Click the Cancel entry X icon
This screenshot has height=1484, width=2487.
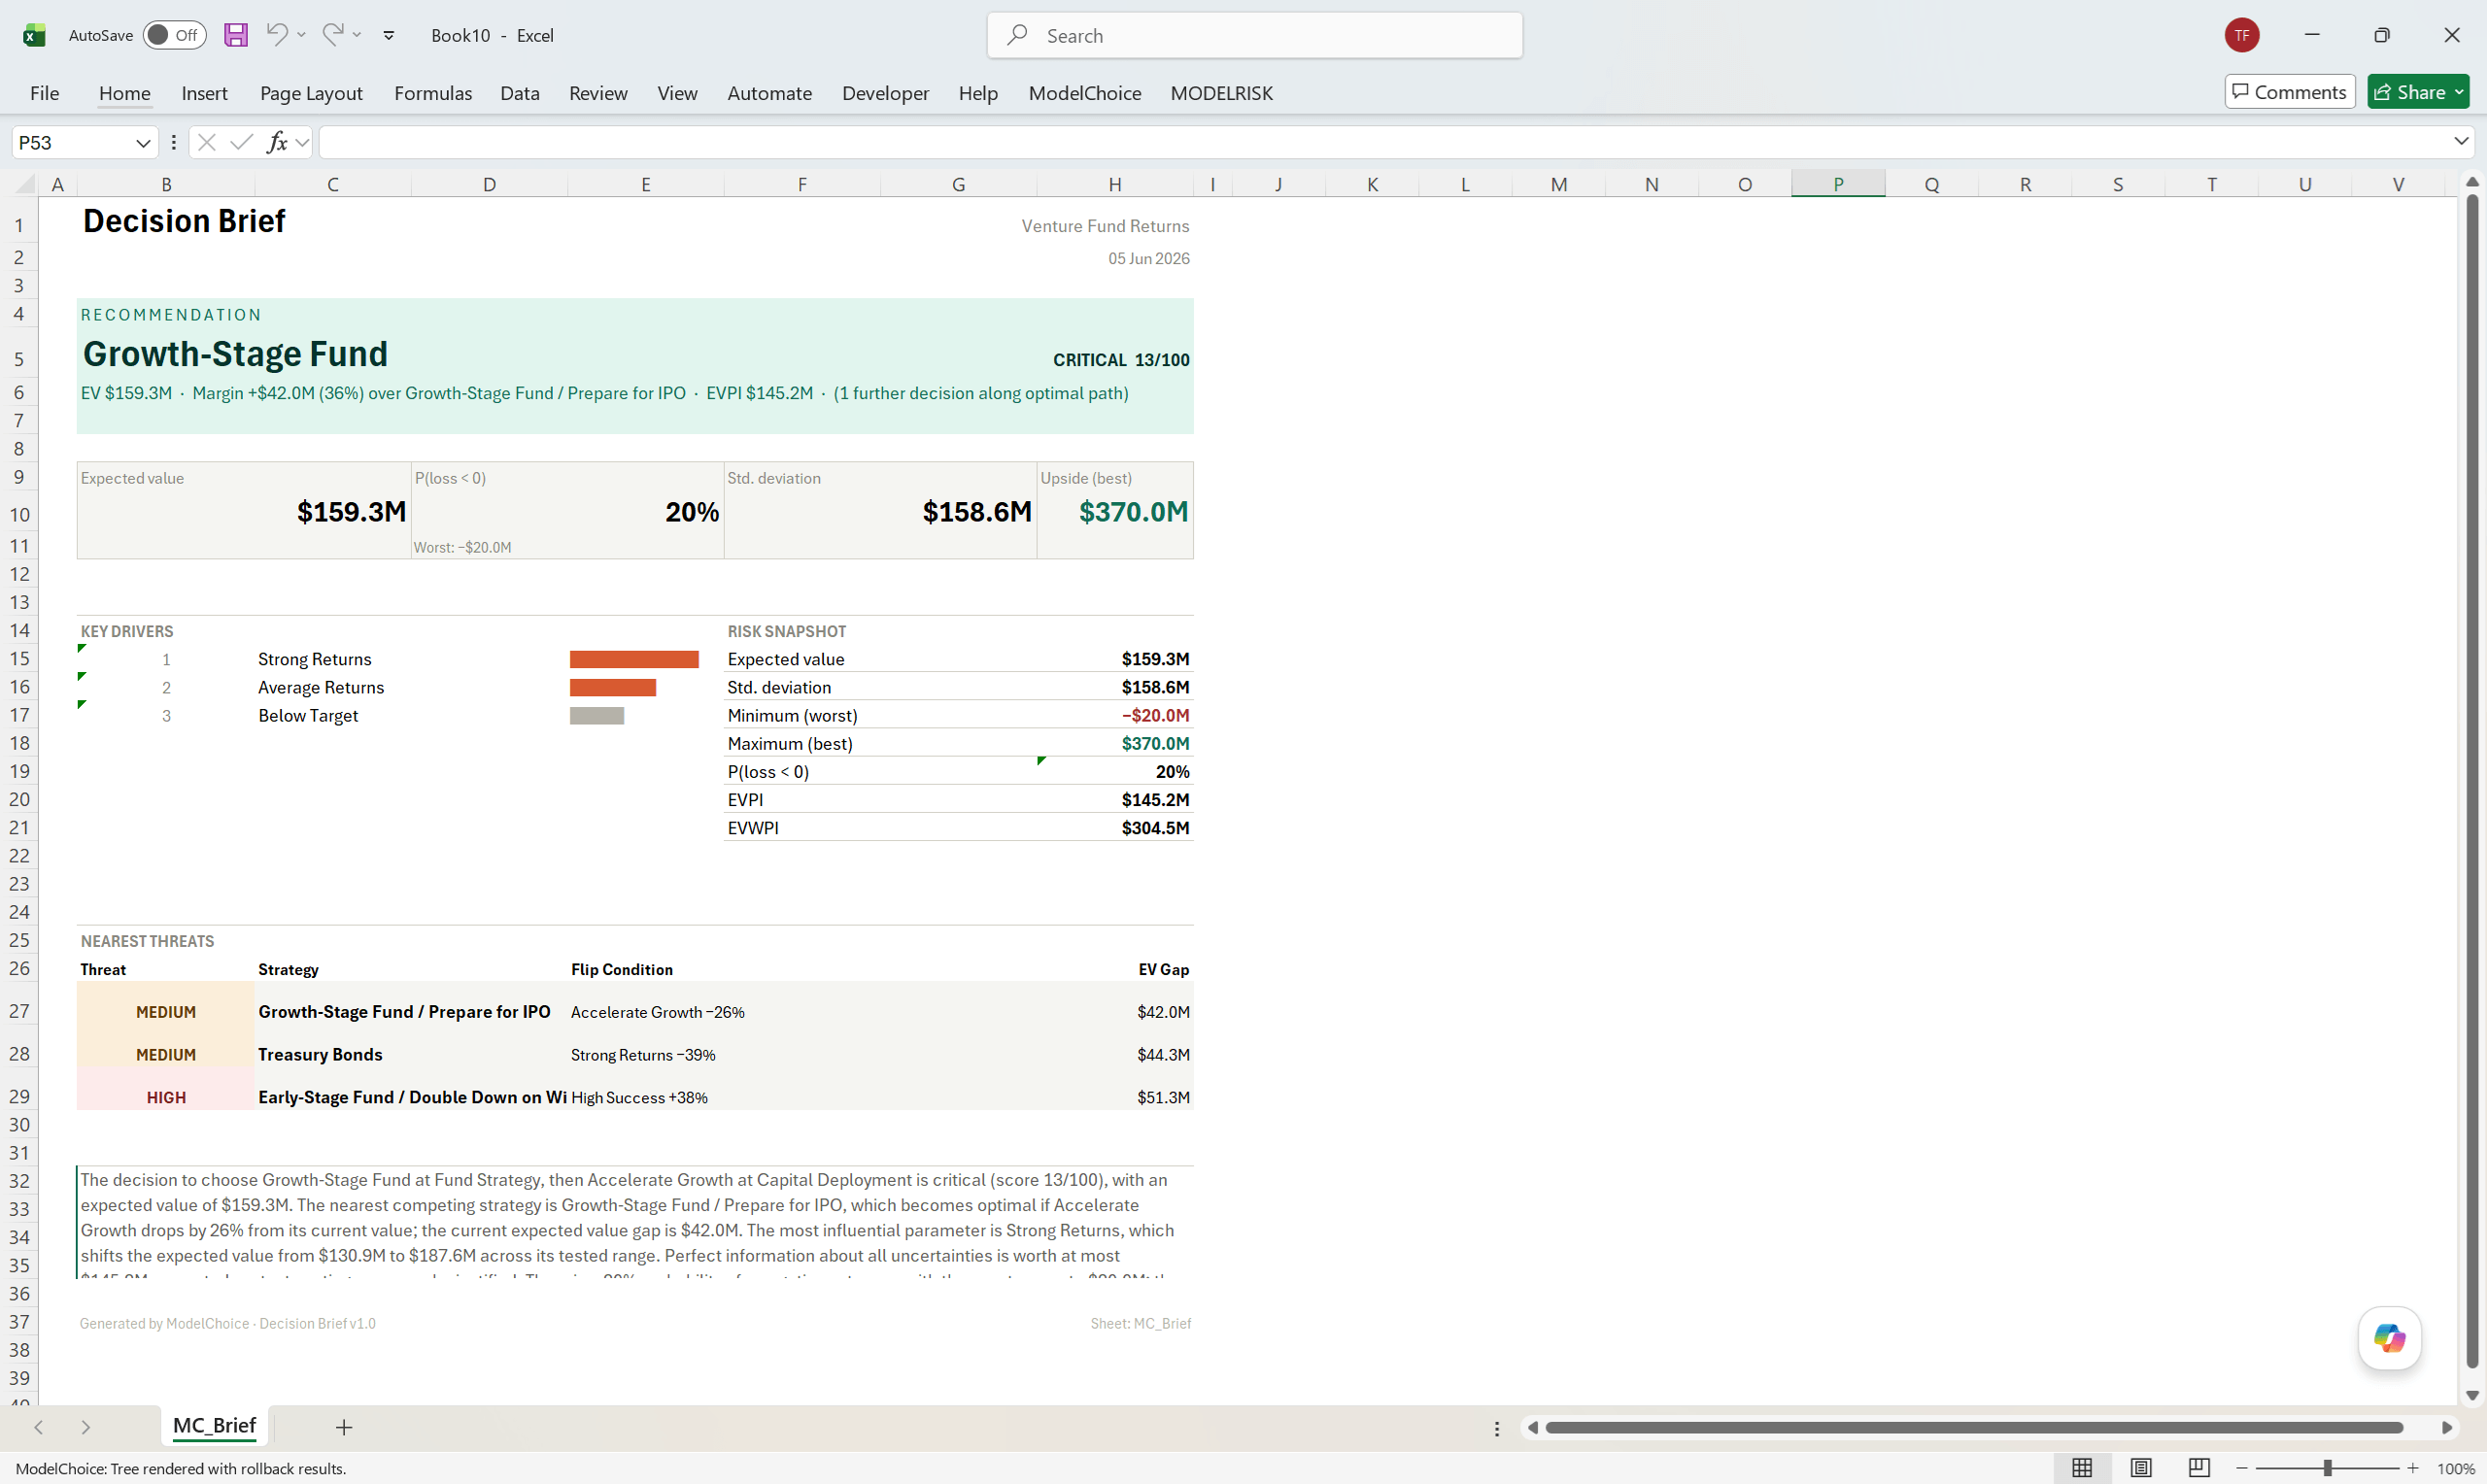click(x=207, y=143)
